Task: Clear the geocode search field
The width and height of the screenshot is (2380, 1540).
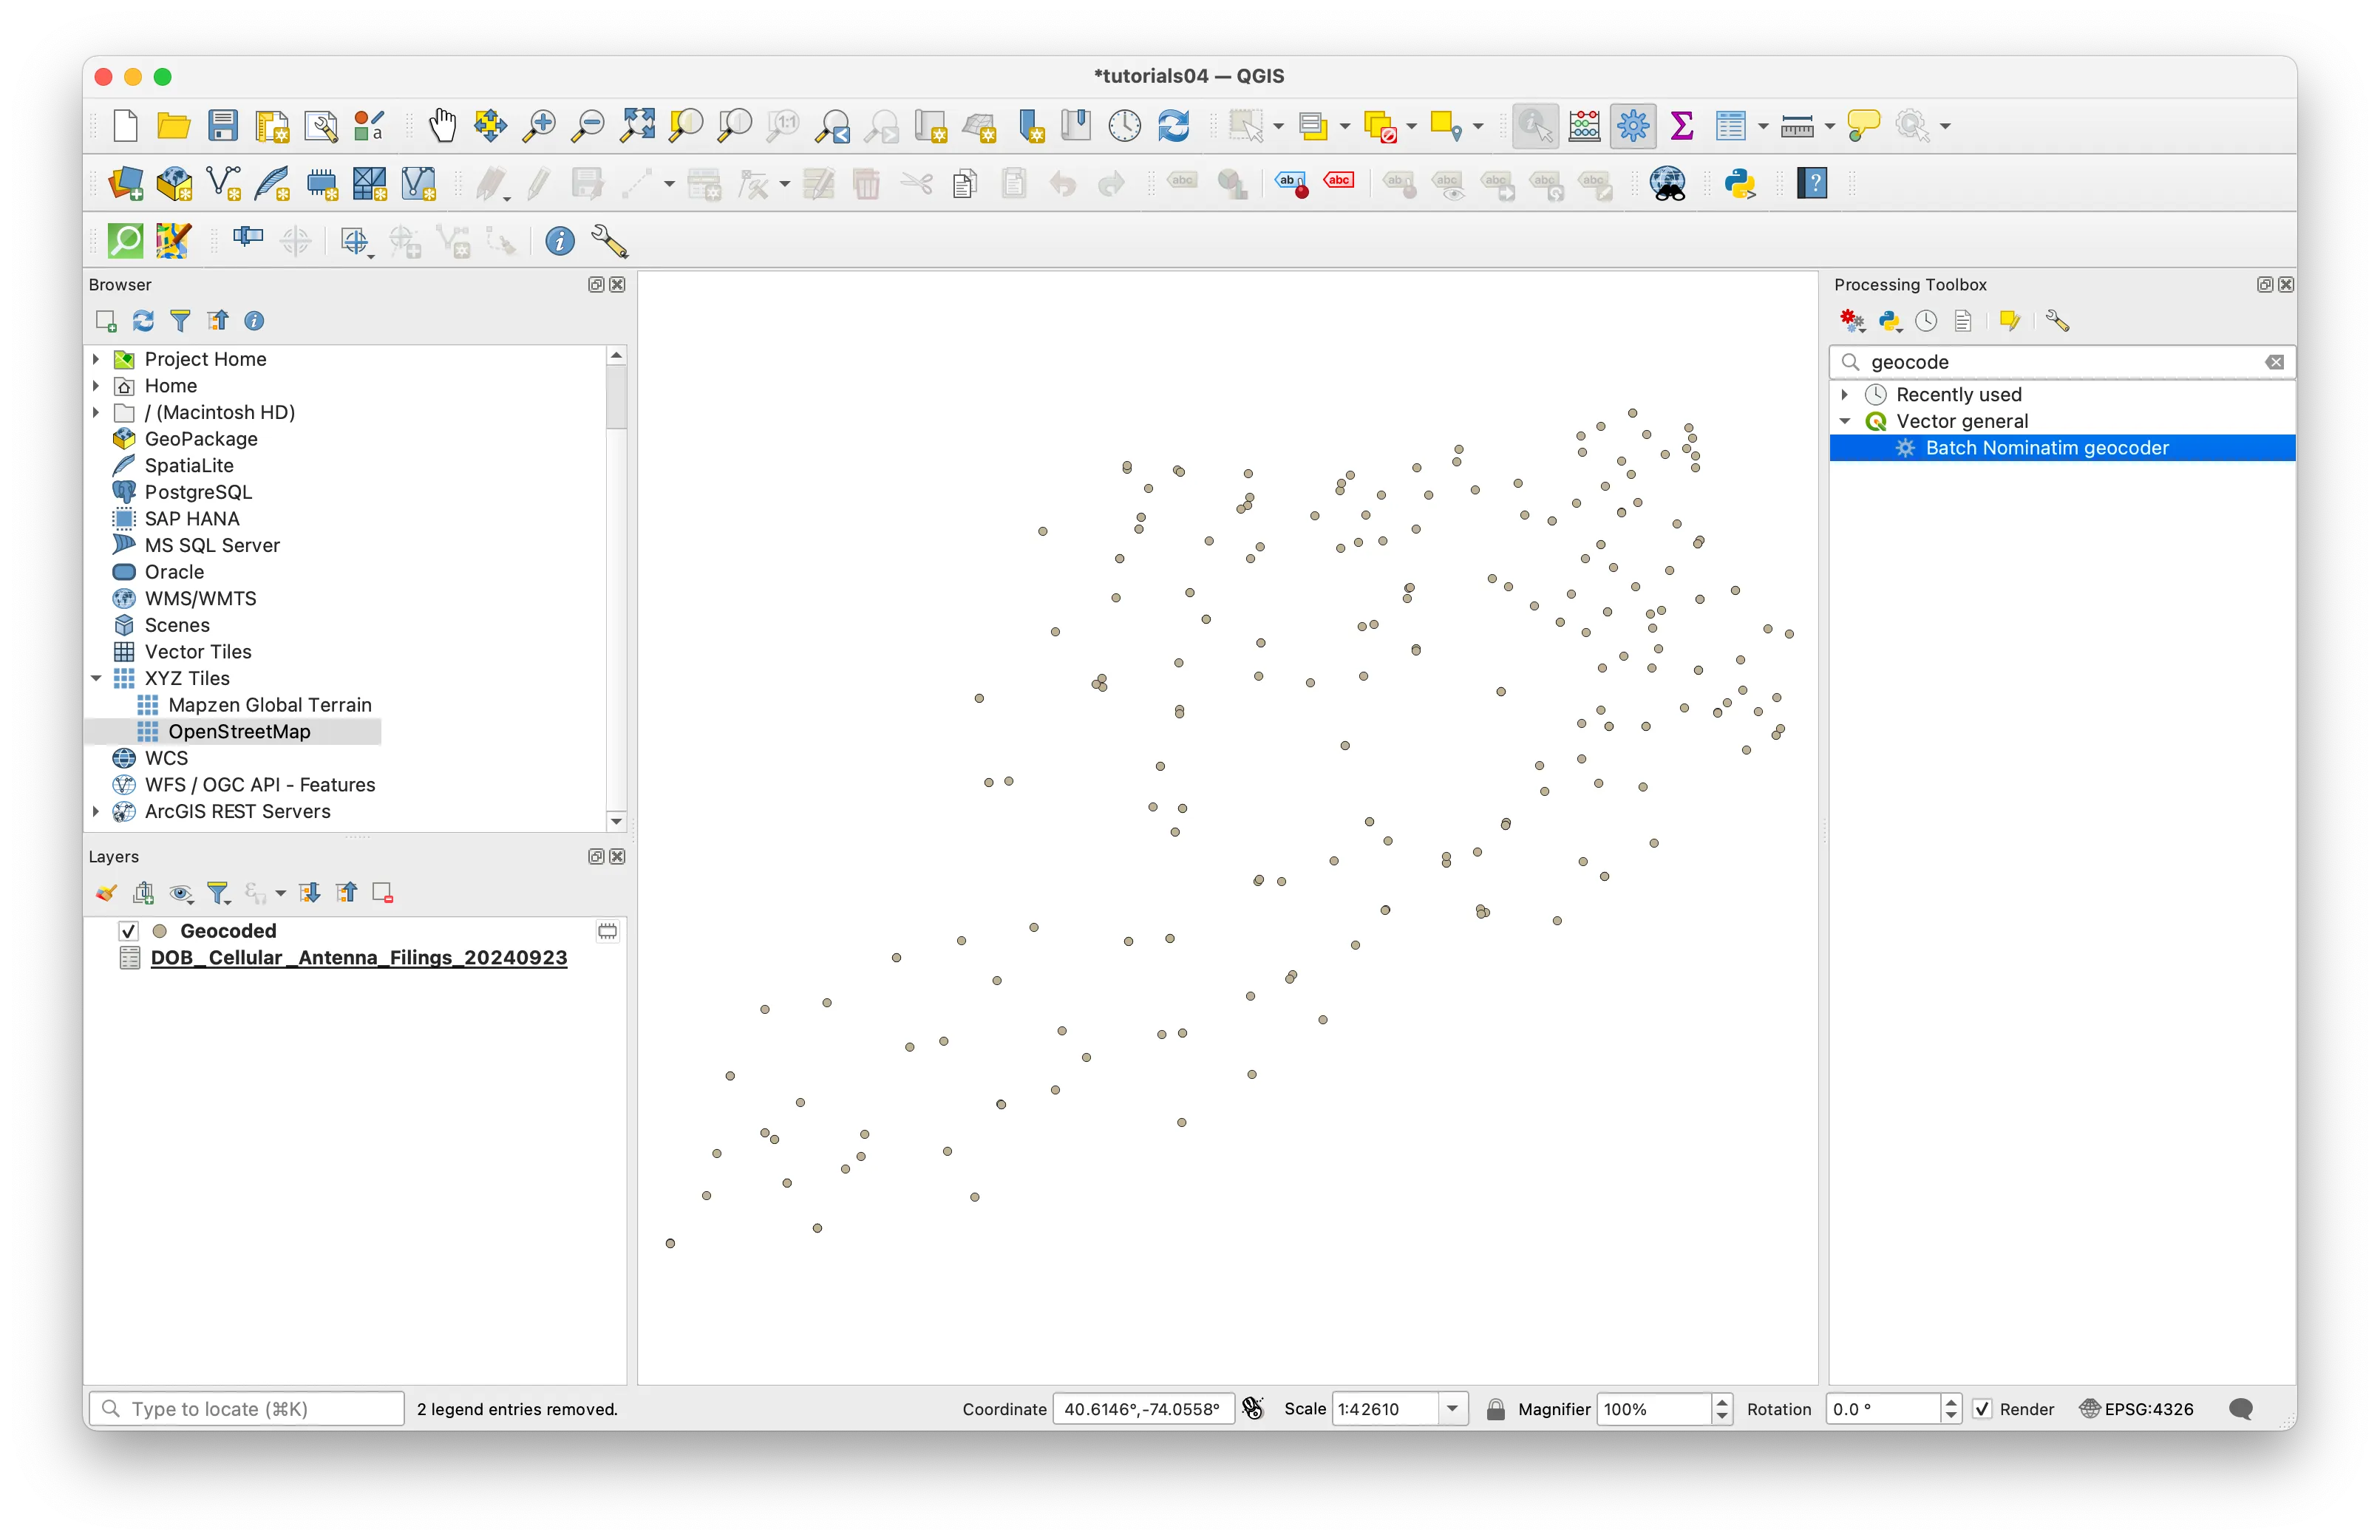Action: [2275, 361]
